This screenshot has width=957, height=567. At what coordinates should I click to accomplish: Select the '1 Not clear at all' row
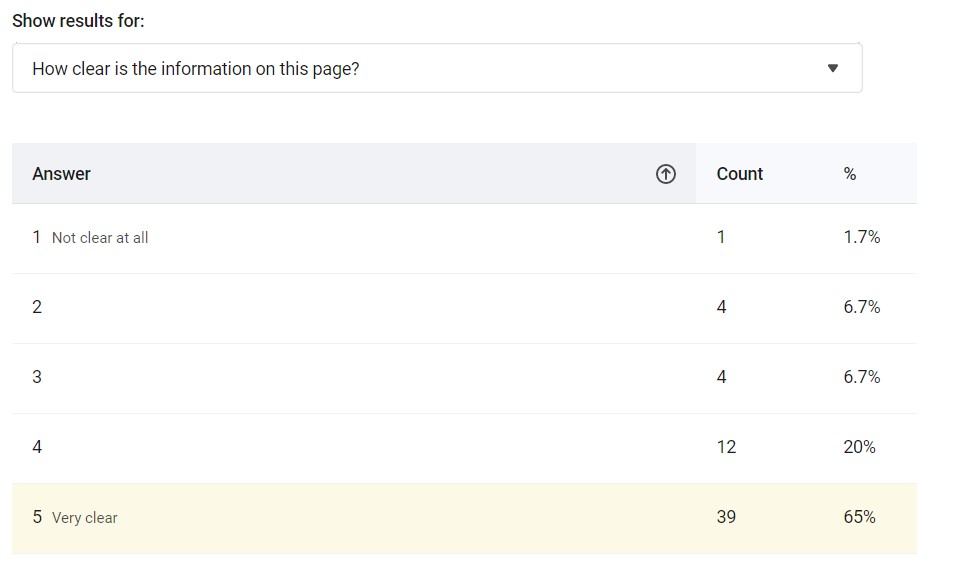(464, 238)
